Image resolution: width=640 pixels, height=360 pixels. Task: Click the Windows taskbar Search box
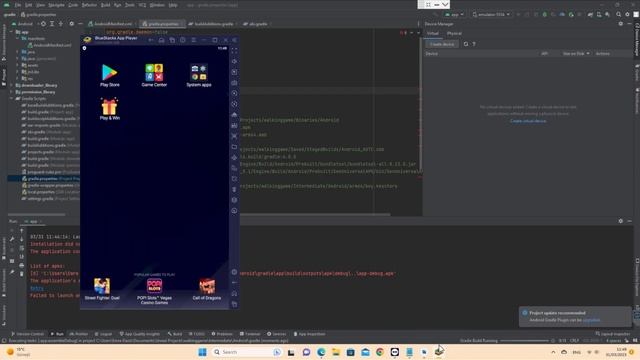[x=246, y=352]
